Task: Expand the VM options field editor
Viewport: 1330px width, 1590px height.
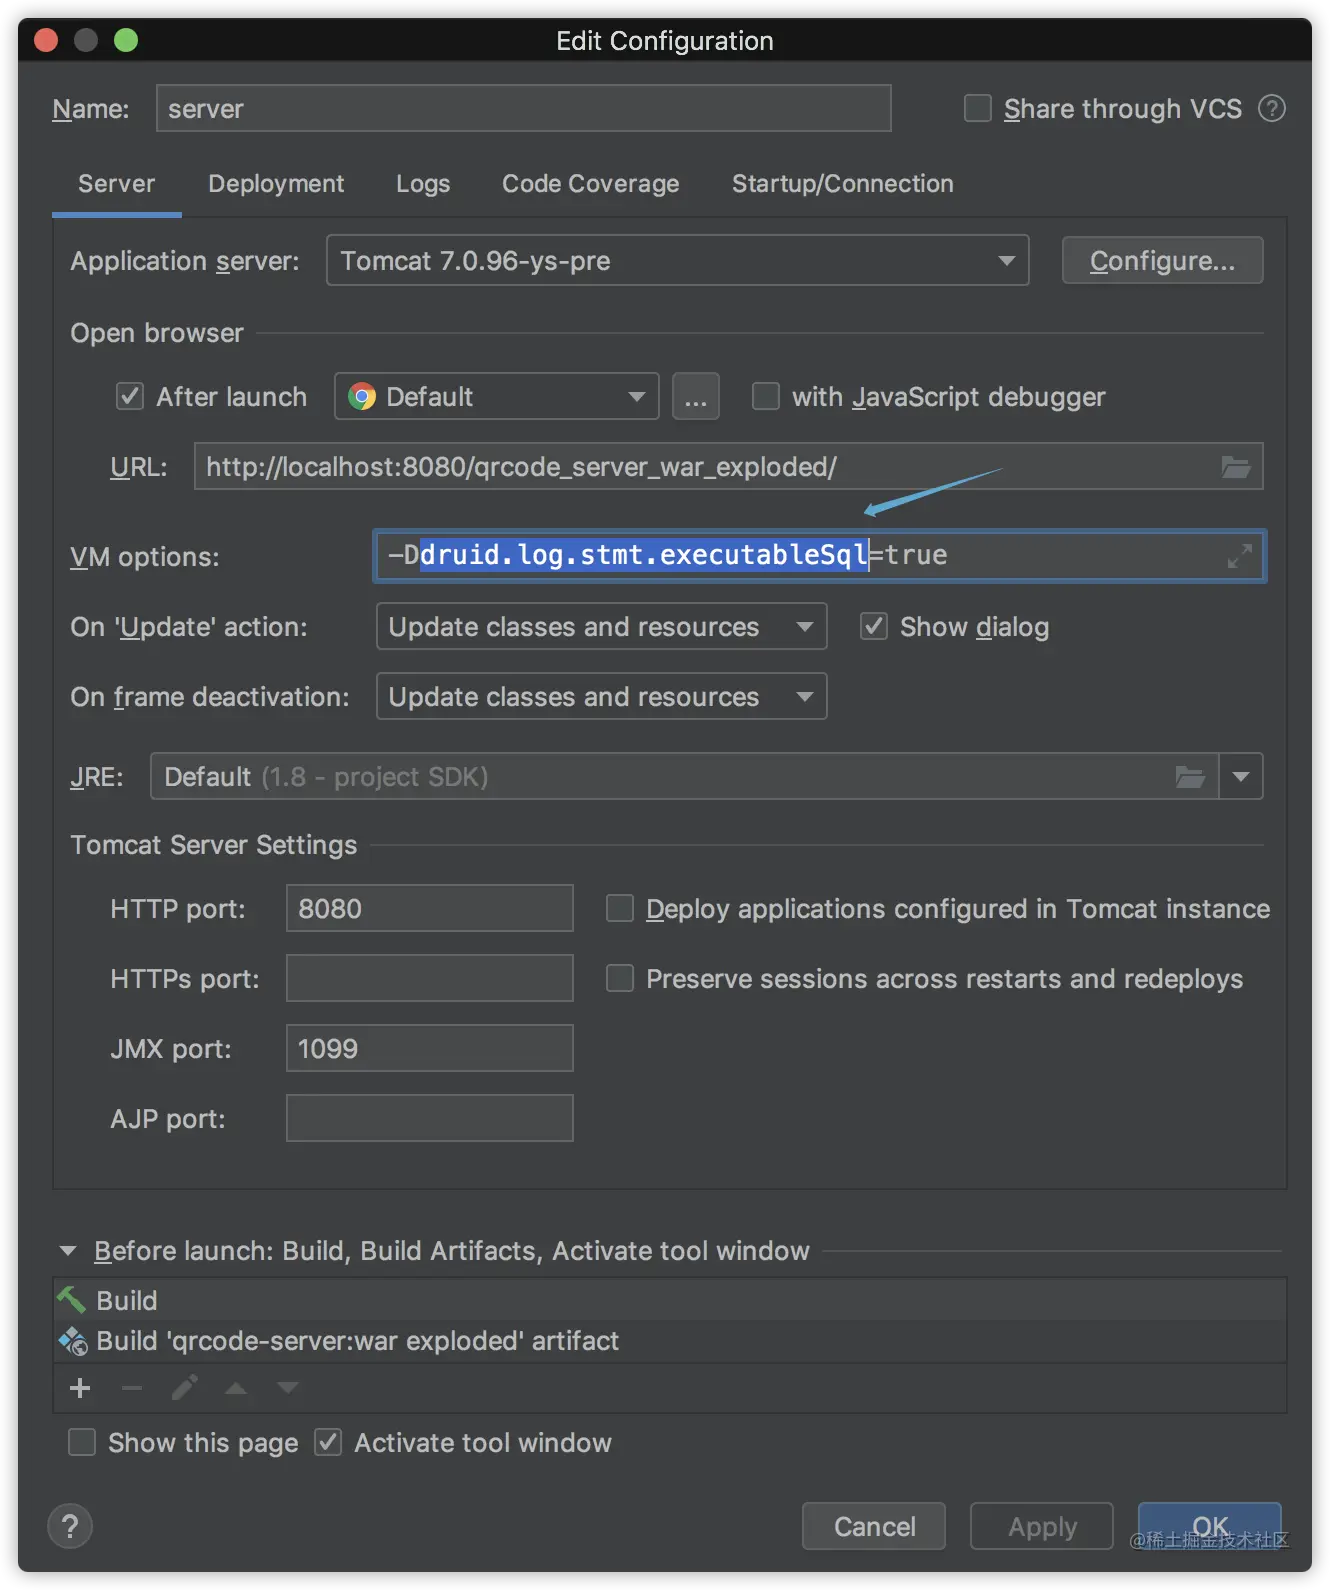Action: [x=1240, y=556]
